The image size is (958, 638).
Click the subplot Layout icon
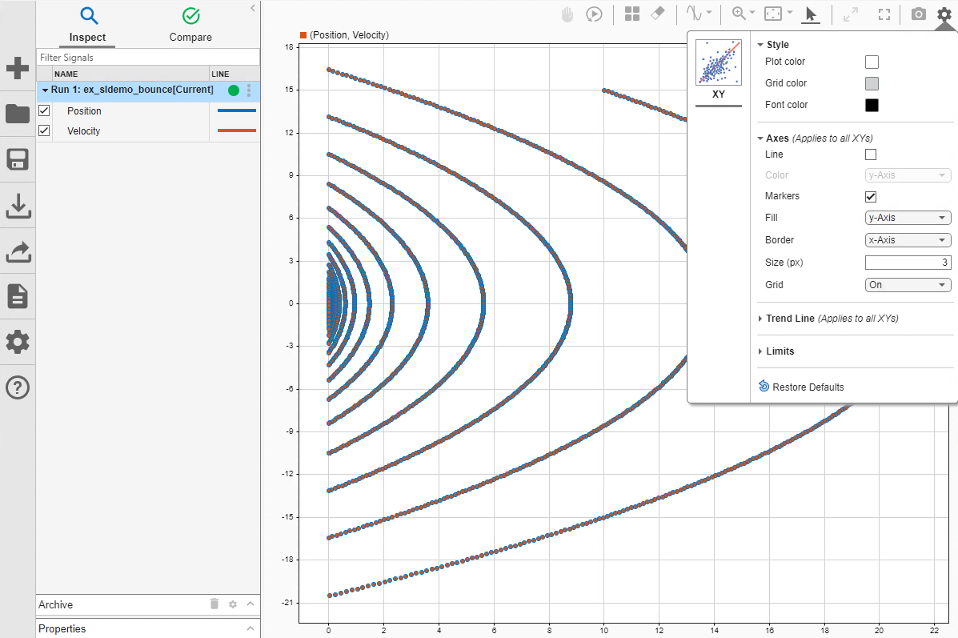[x=631, y=14]
